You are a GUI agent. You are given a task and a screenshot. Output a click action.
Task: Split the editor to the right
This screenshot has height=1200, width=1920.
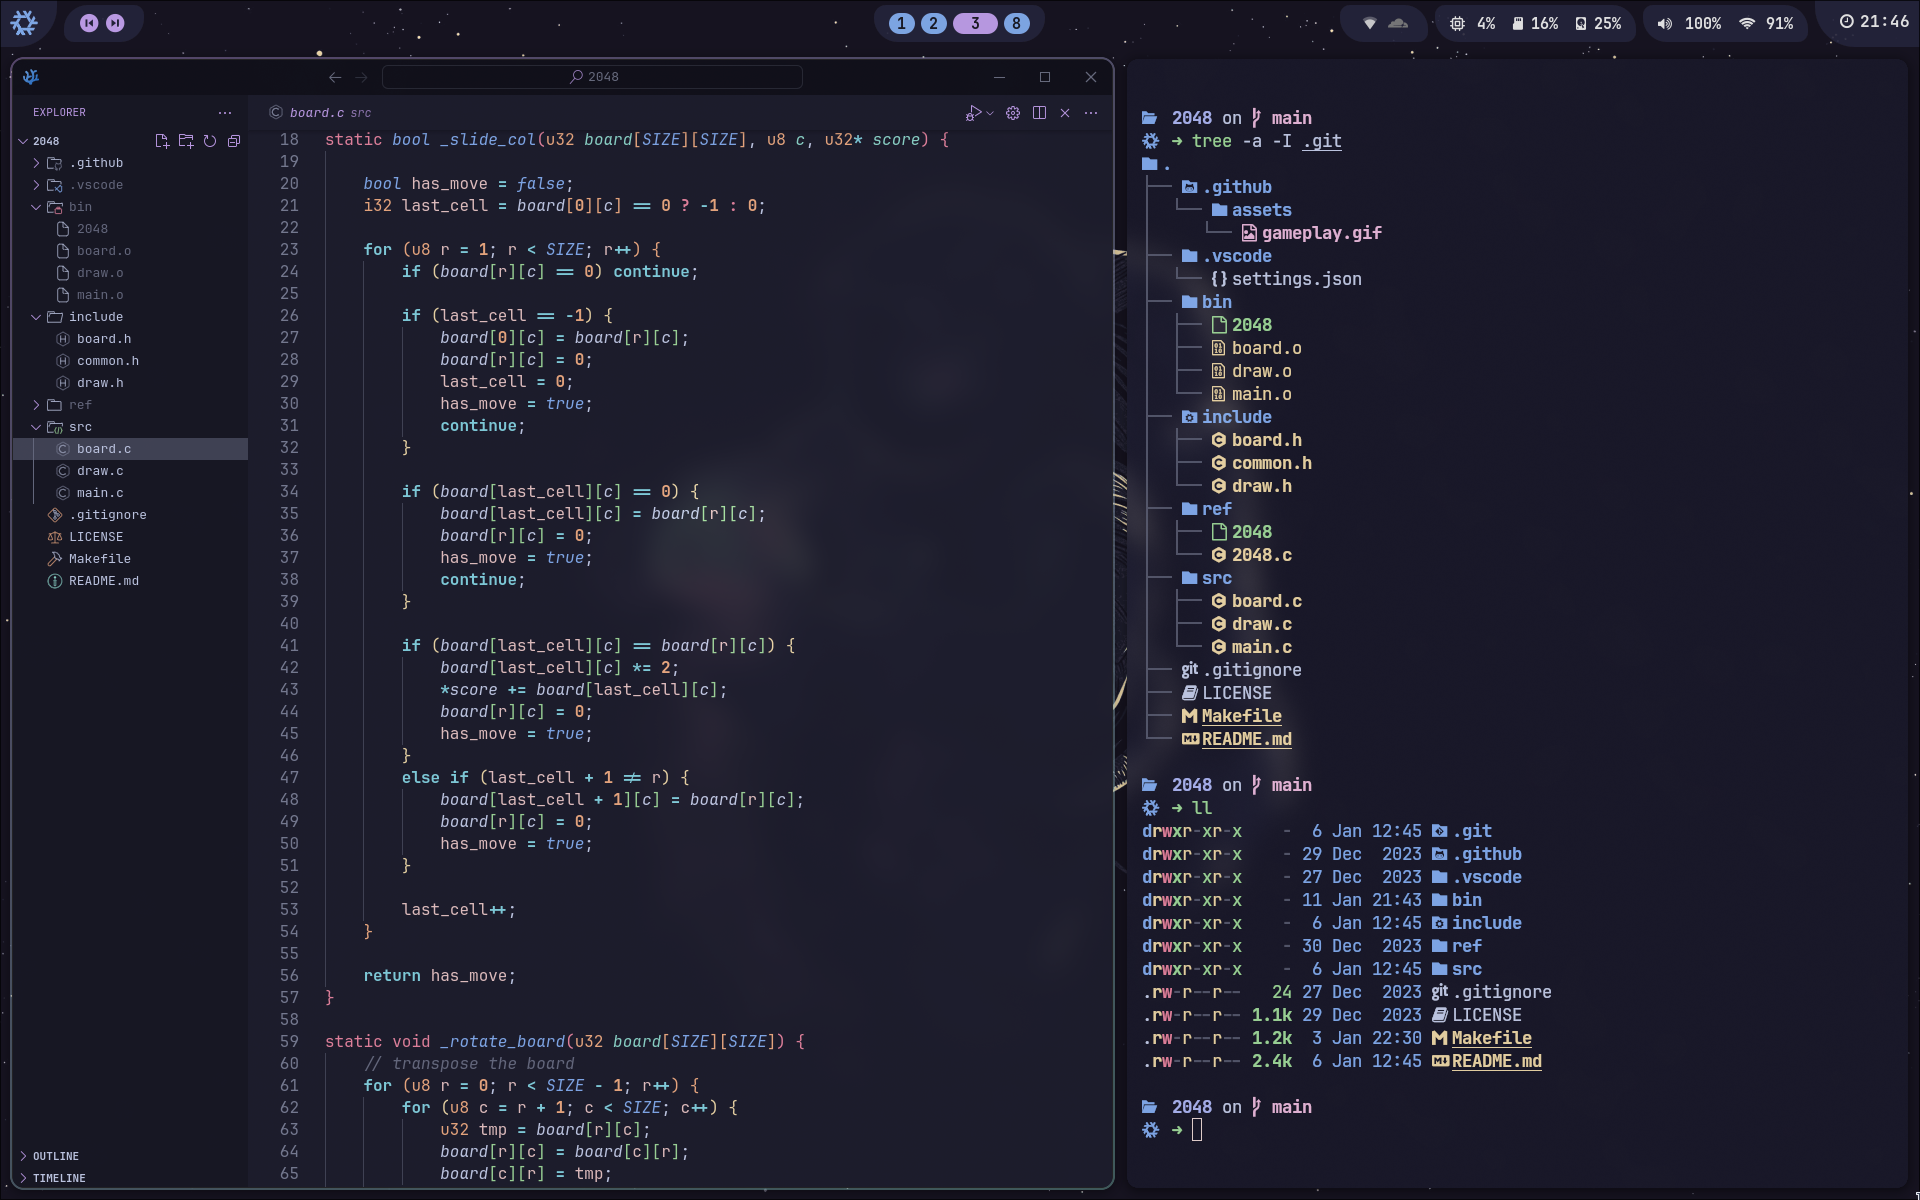pyautogui.click(x=1039, y=113)
